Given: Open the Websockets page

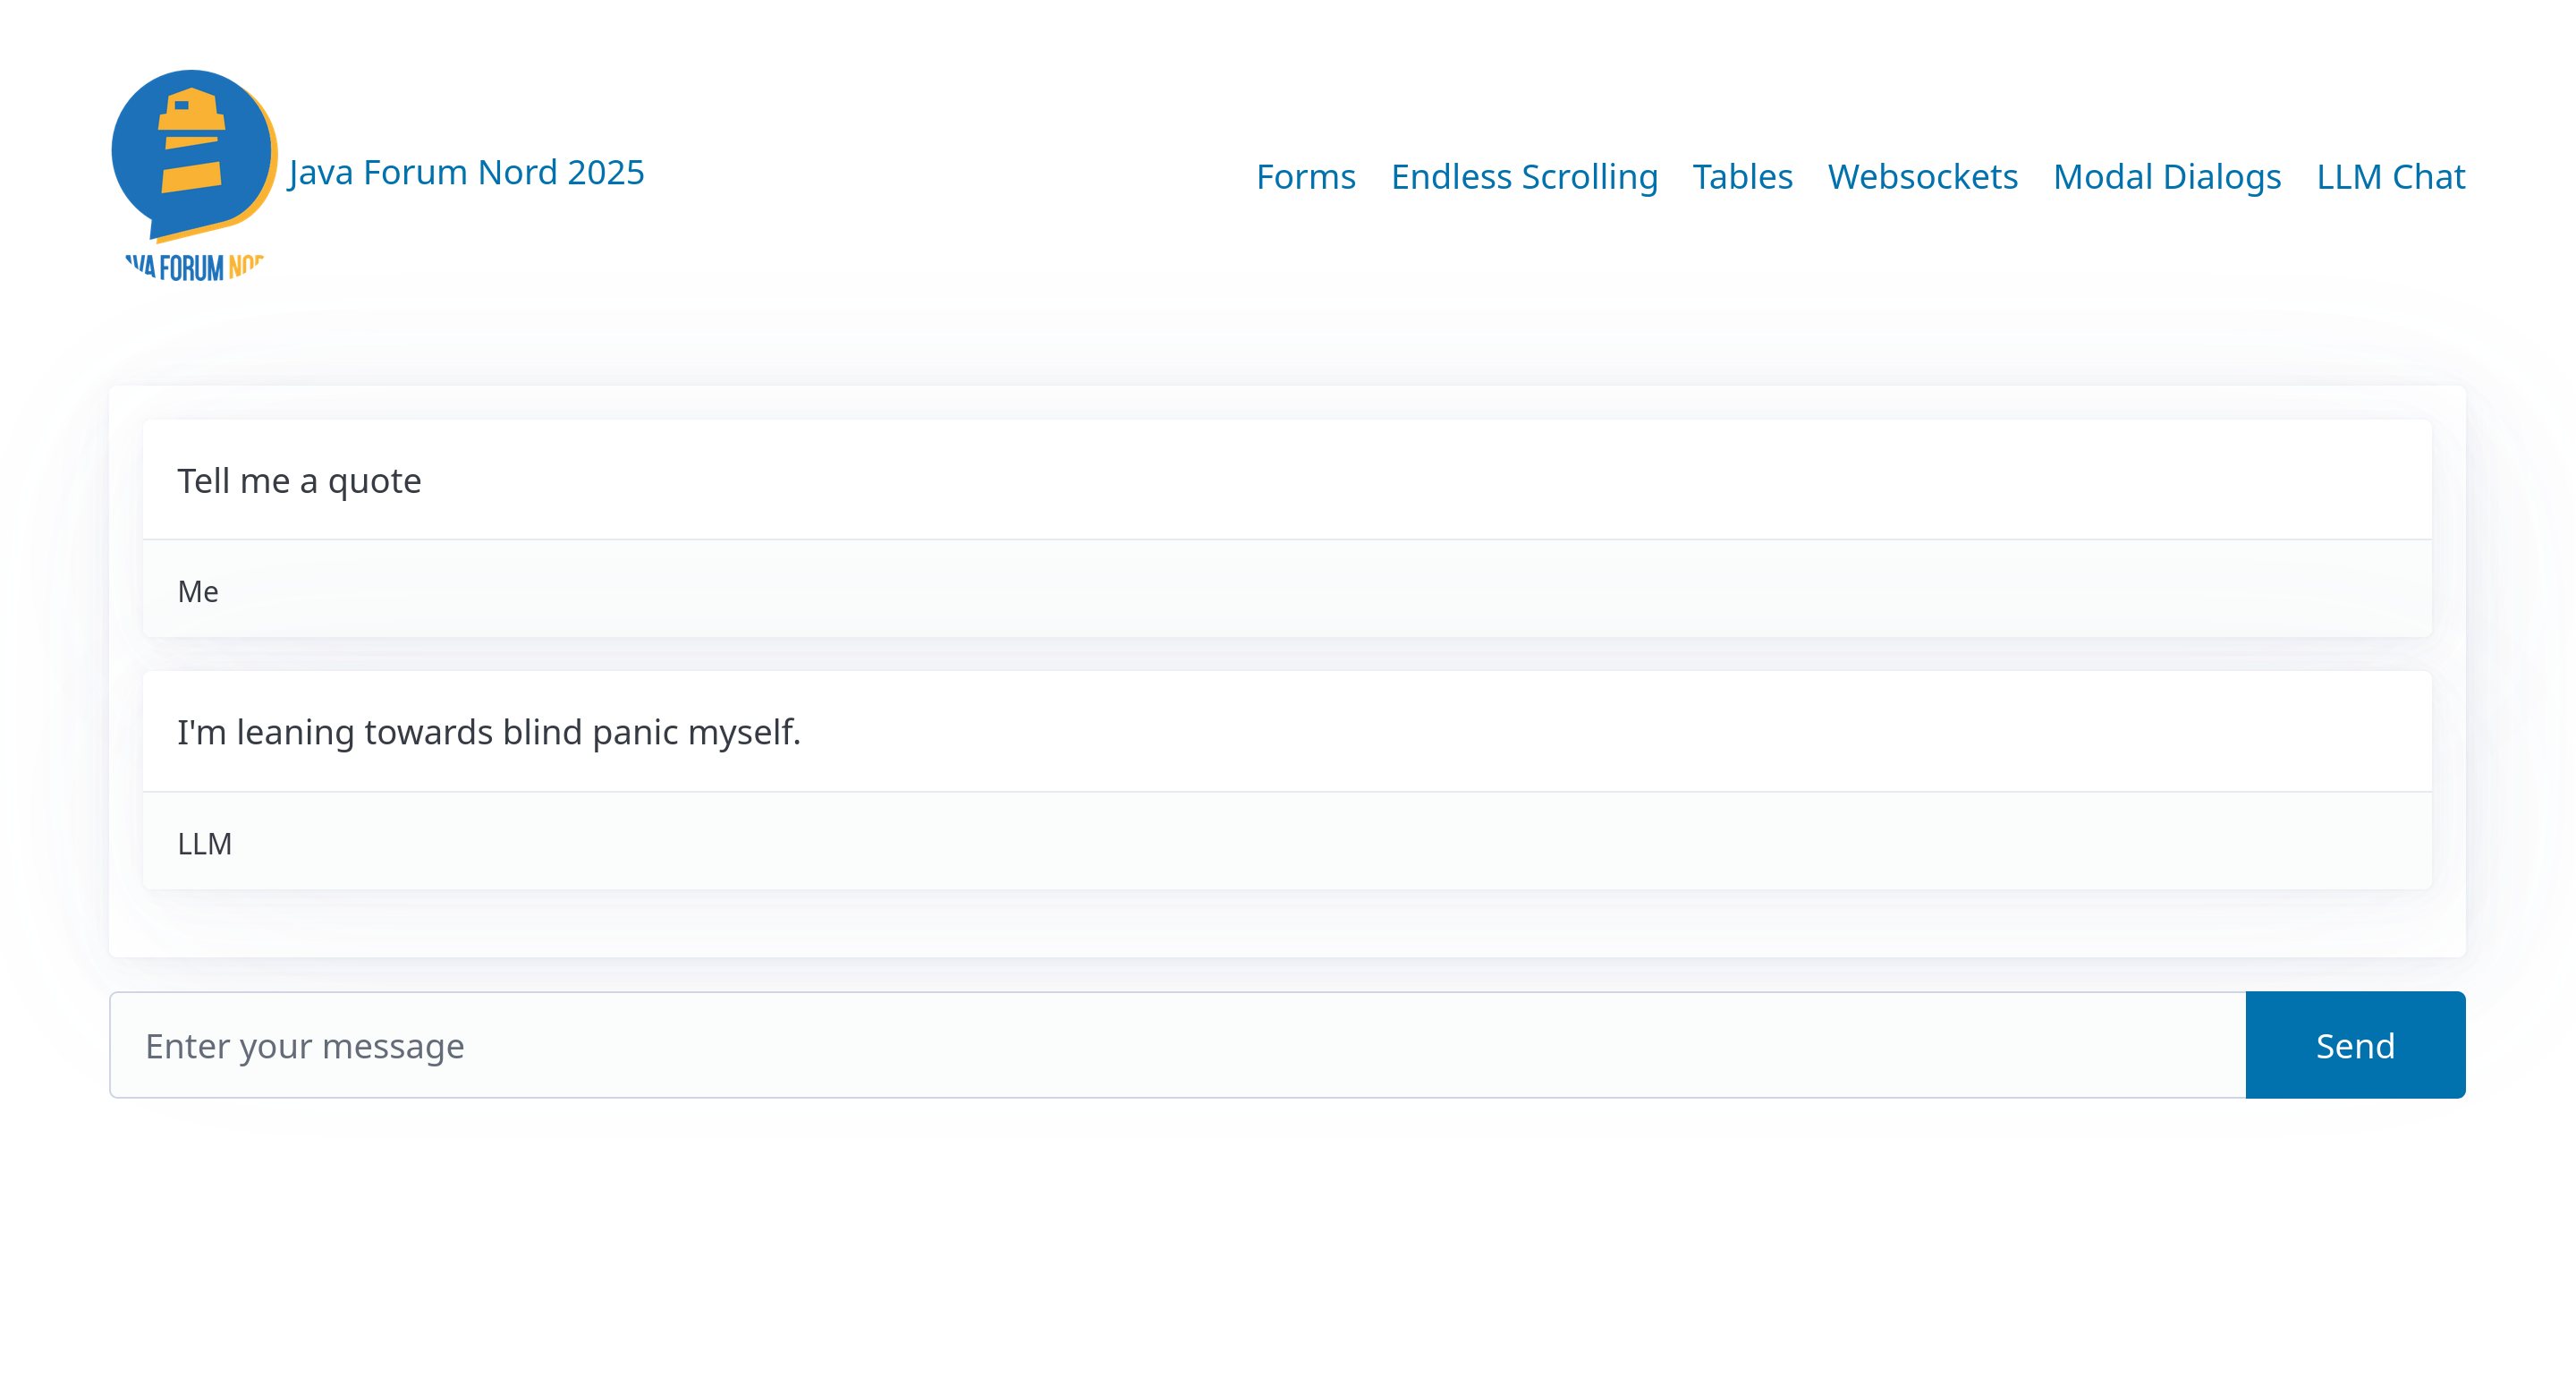Looking at the screenshot, I should coord(1922,176).
